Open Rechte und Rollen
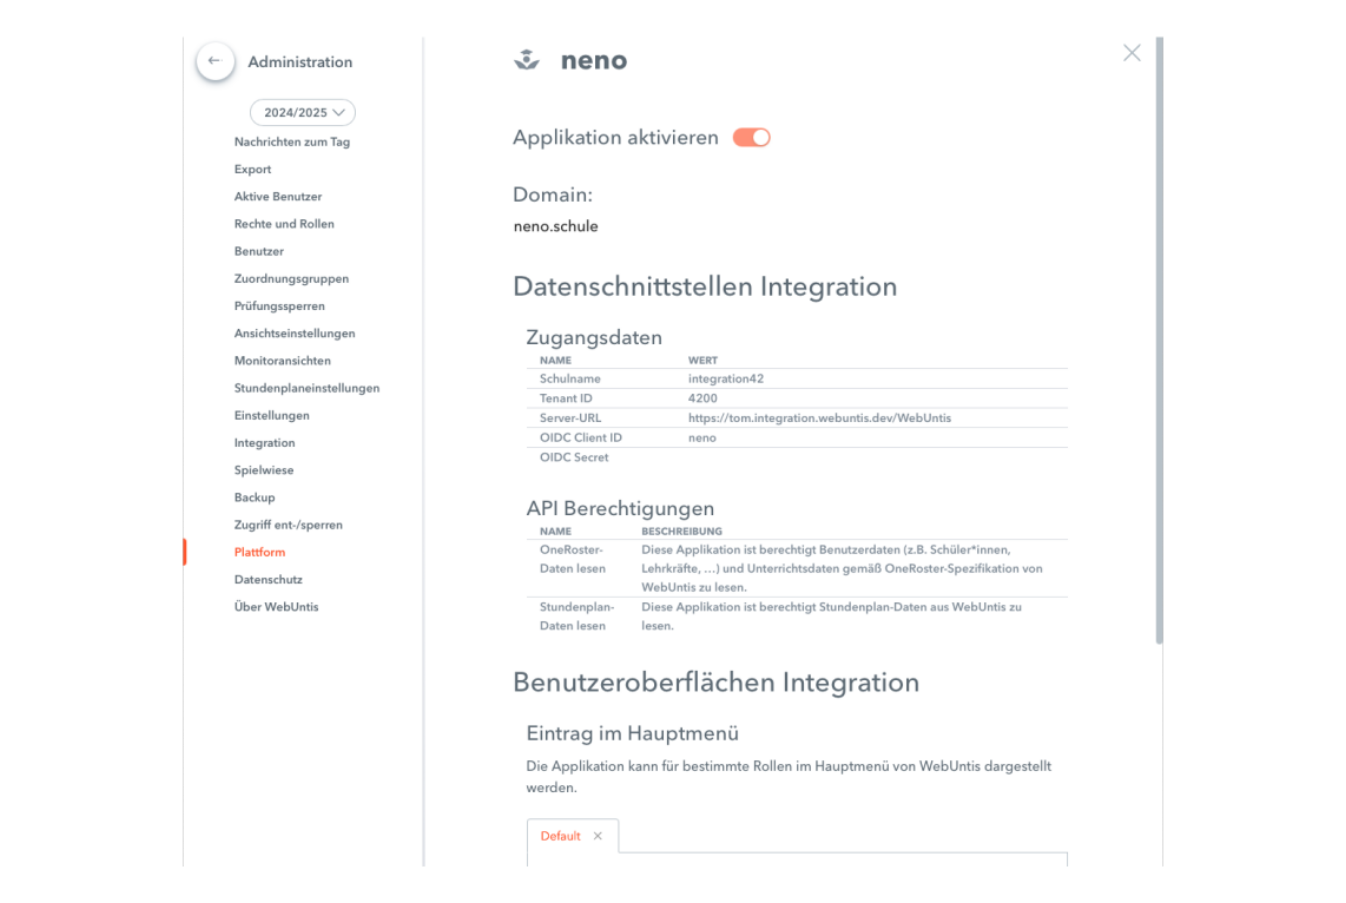 [284, 224]
